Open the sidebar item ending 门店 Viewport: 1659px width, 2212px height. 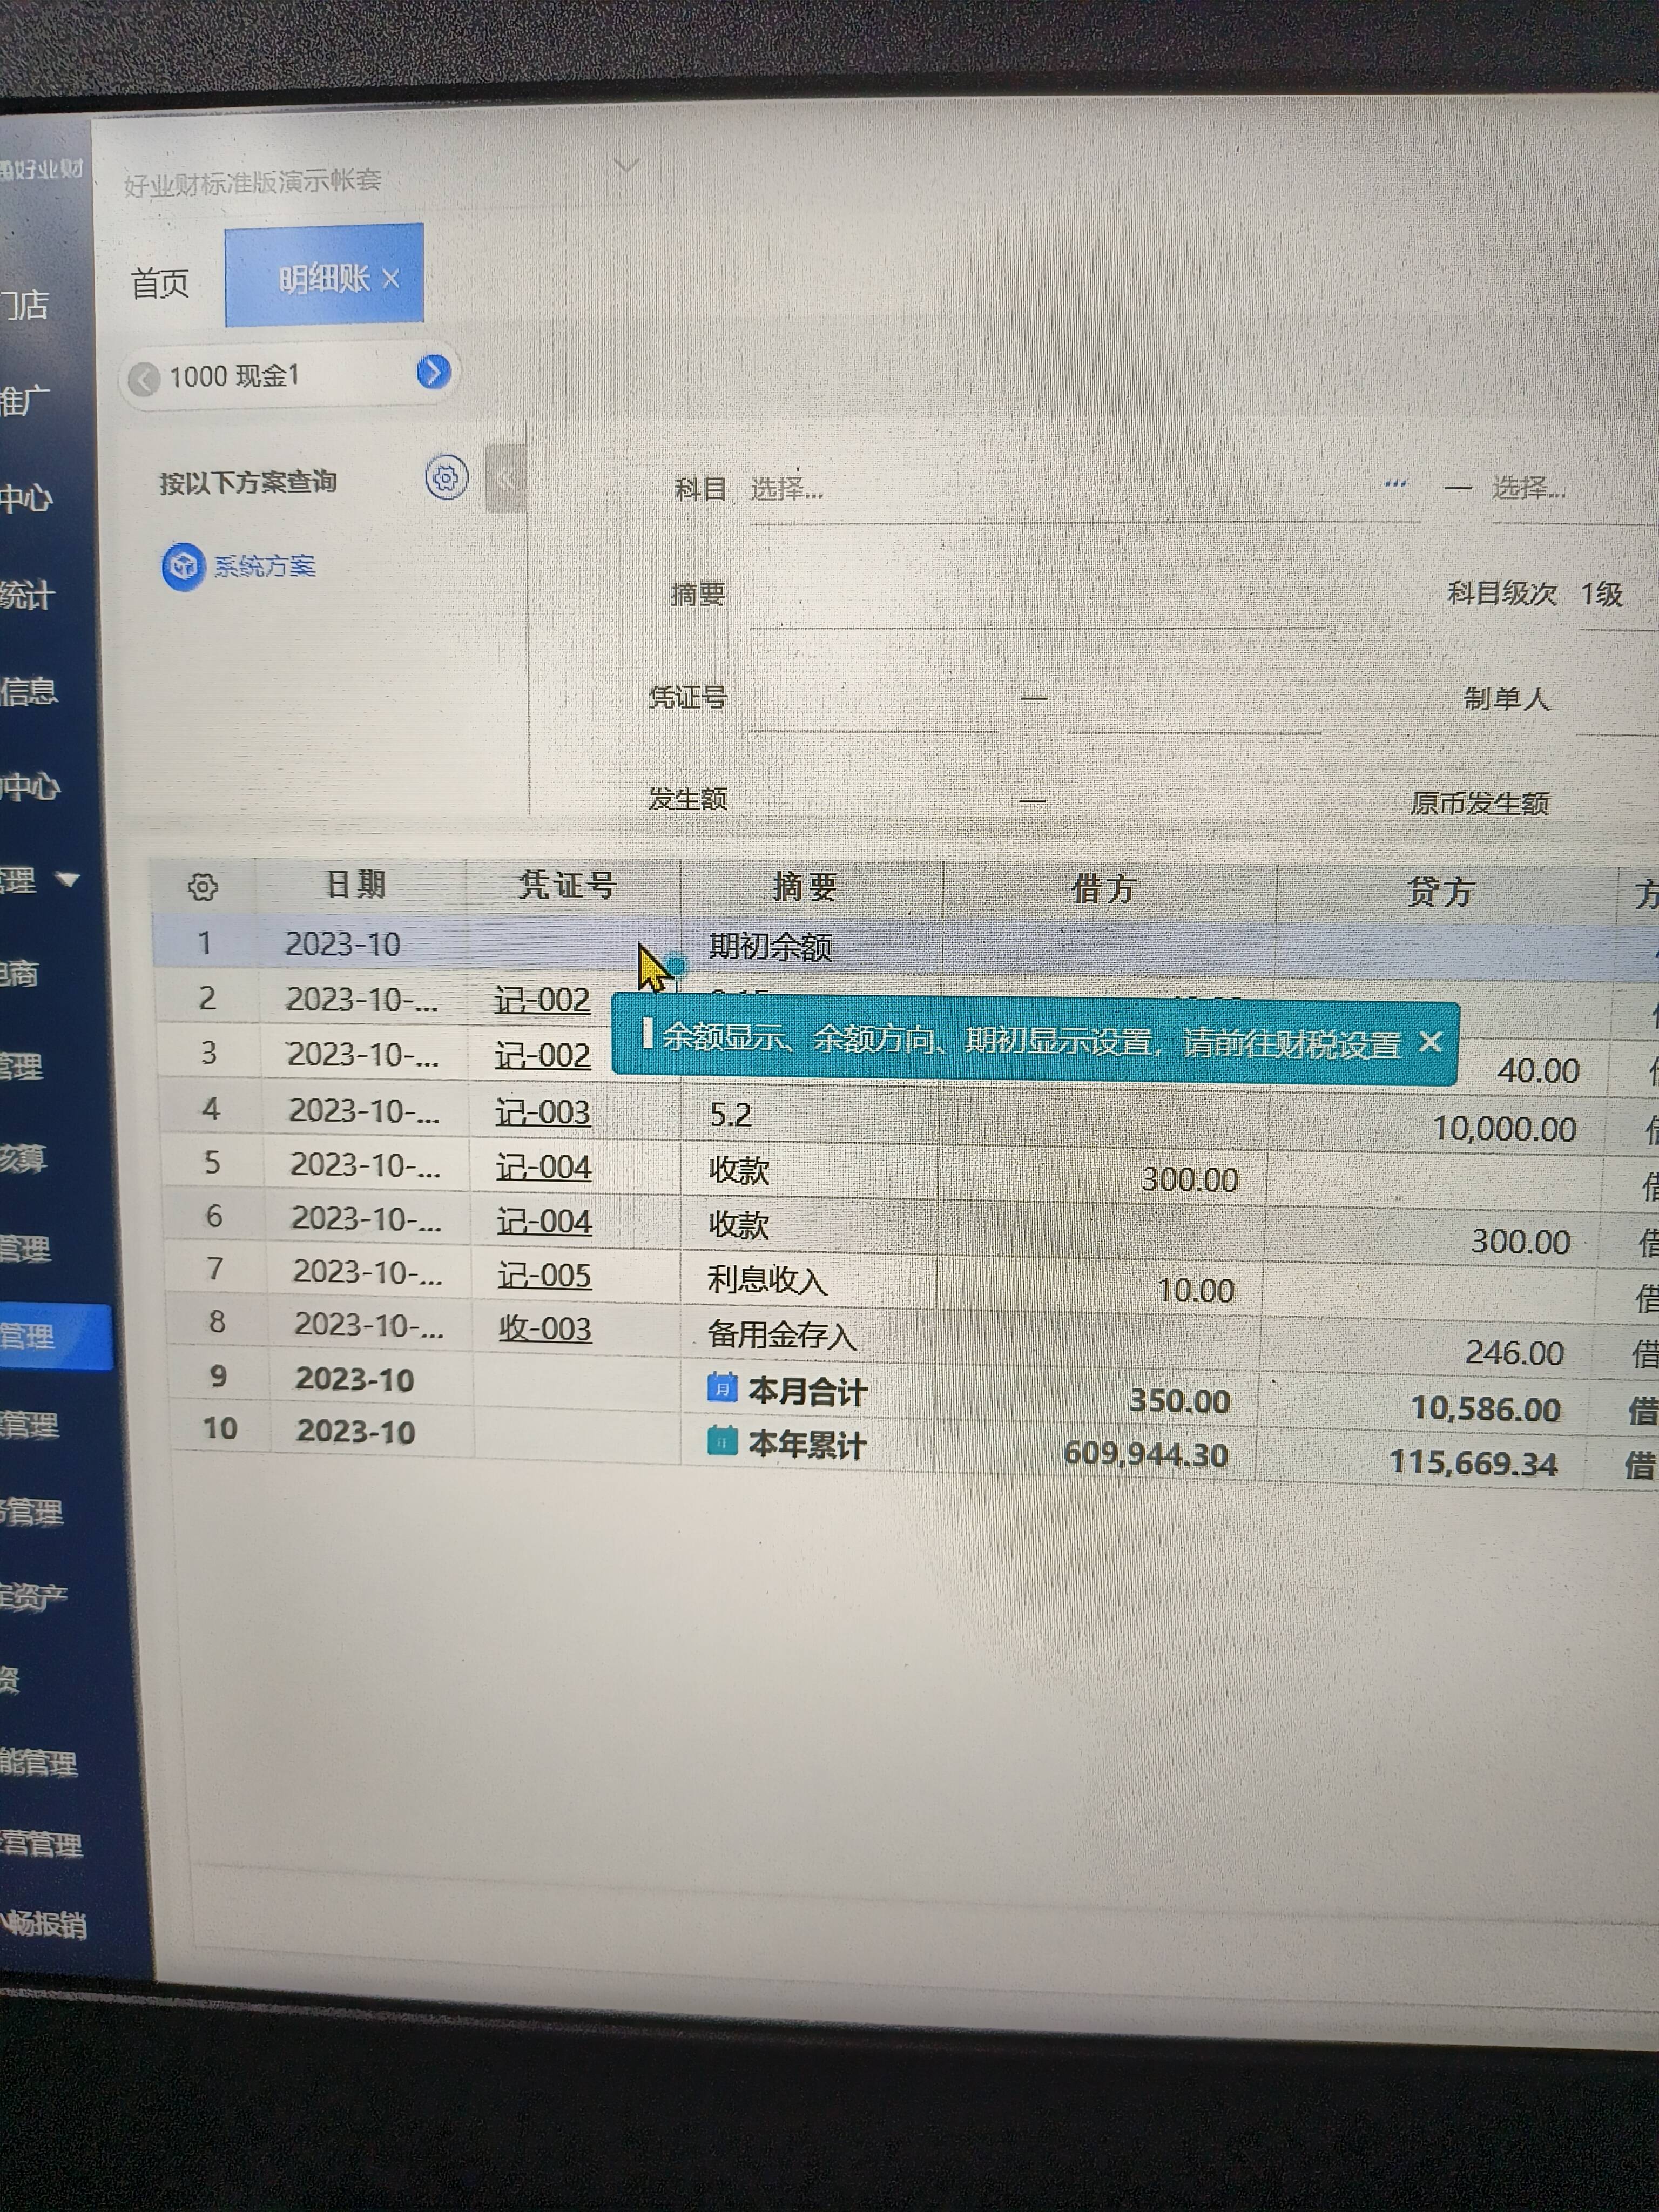(25, 305)
